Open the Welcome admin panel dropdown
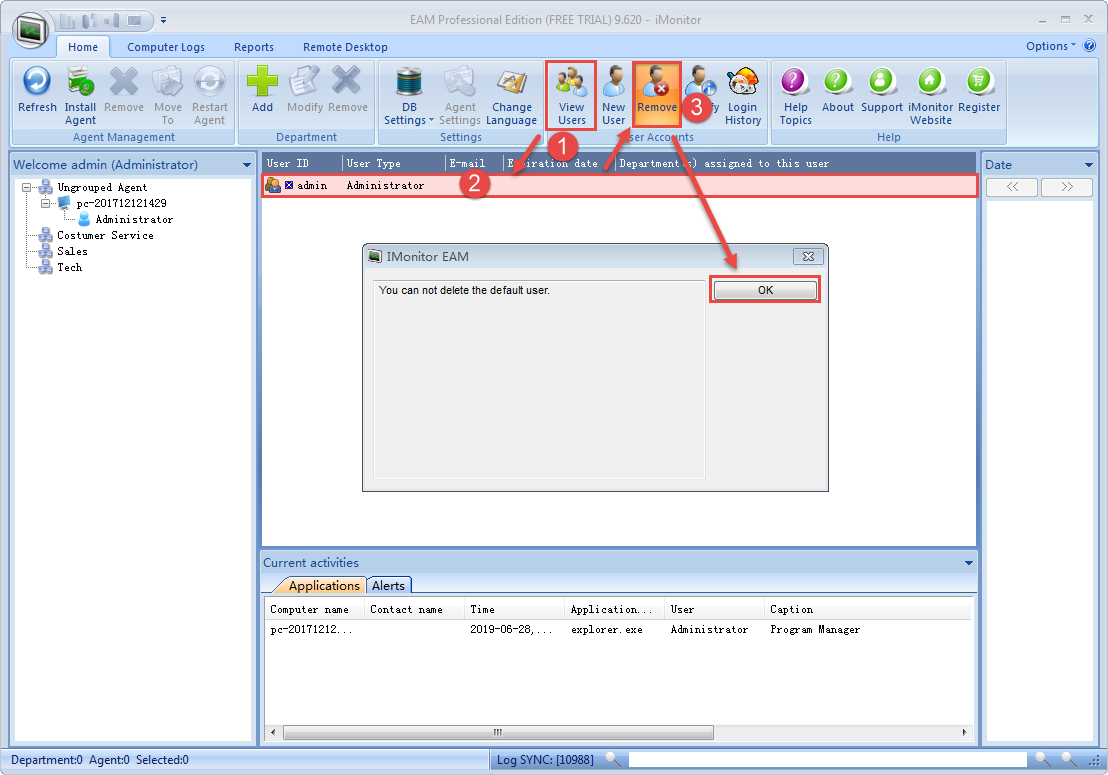The image size is (1108, 775). (x=247, y=165)
